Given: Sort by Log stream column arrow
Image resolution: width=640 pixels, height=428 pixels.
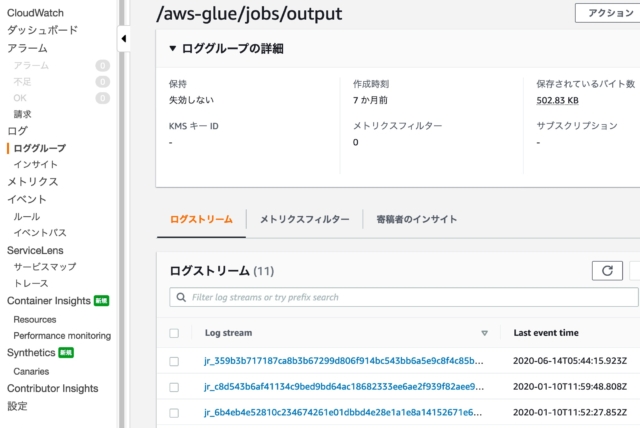Looking at the screenshot, I should coord(484,333).
